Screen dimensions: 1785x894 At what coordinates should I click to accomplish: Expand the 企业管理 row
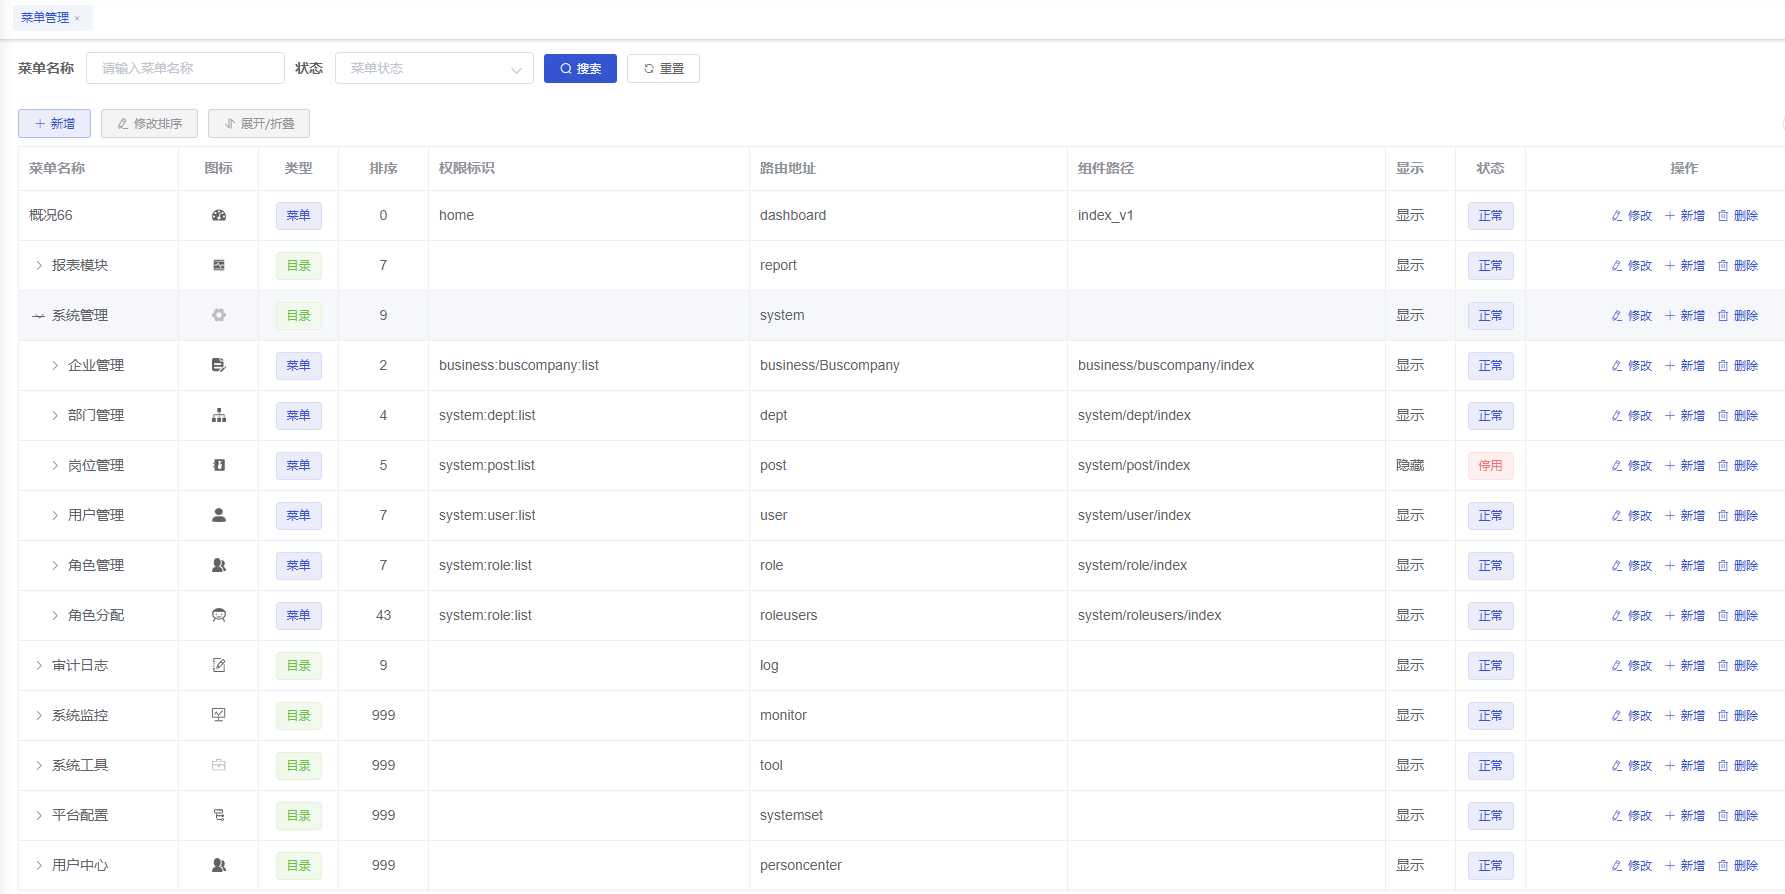[55, 365]
